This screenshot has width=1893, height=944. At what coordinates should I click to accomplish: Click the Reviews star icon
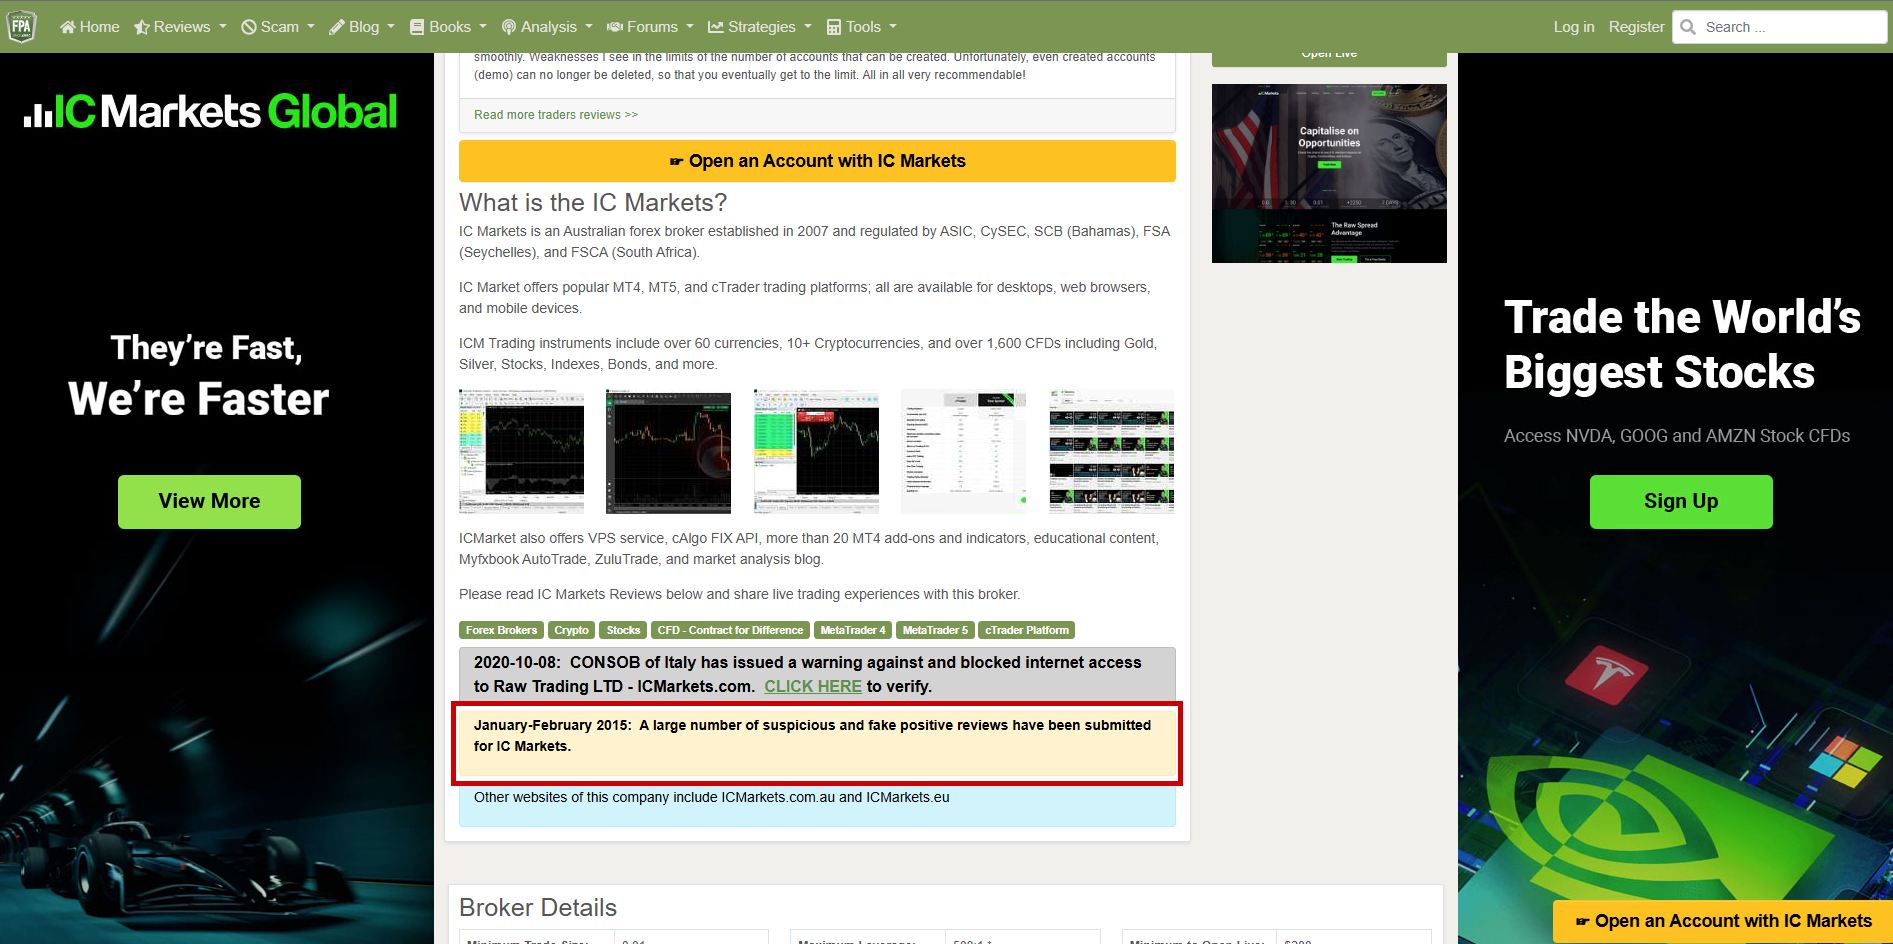point(142,27)
